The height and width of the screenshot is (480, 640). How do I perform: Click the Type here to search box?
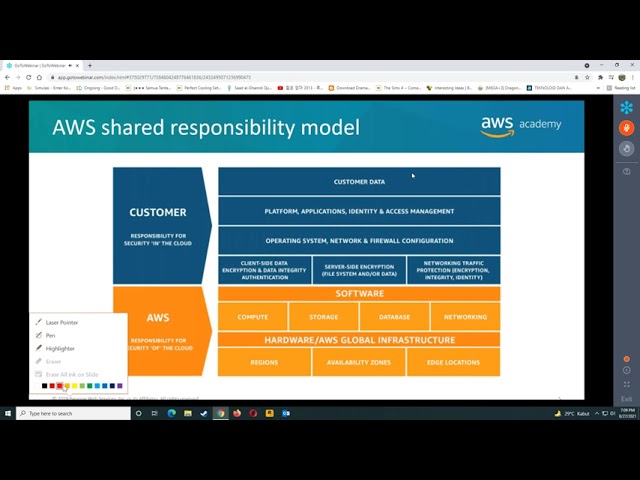pyautogui.click(x=73, y=413)
